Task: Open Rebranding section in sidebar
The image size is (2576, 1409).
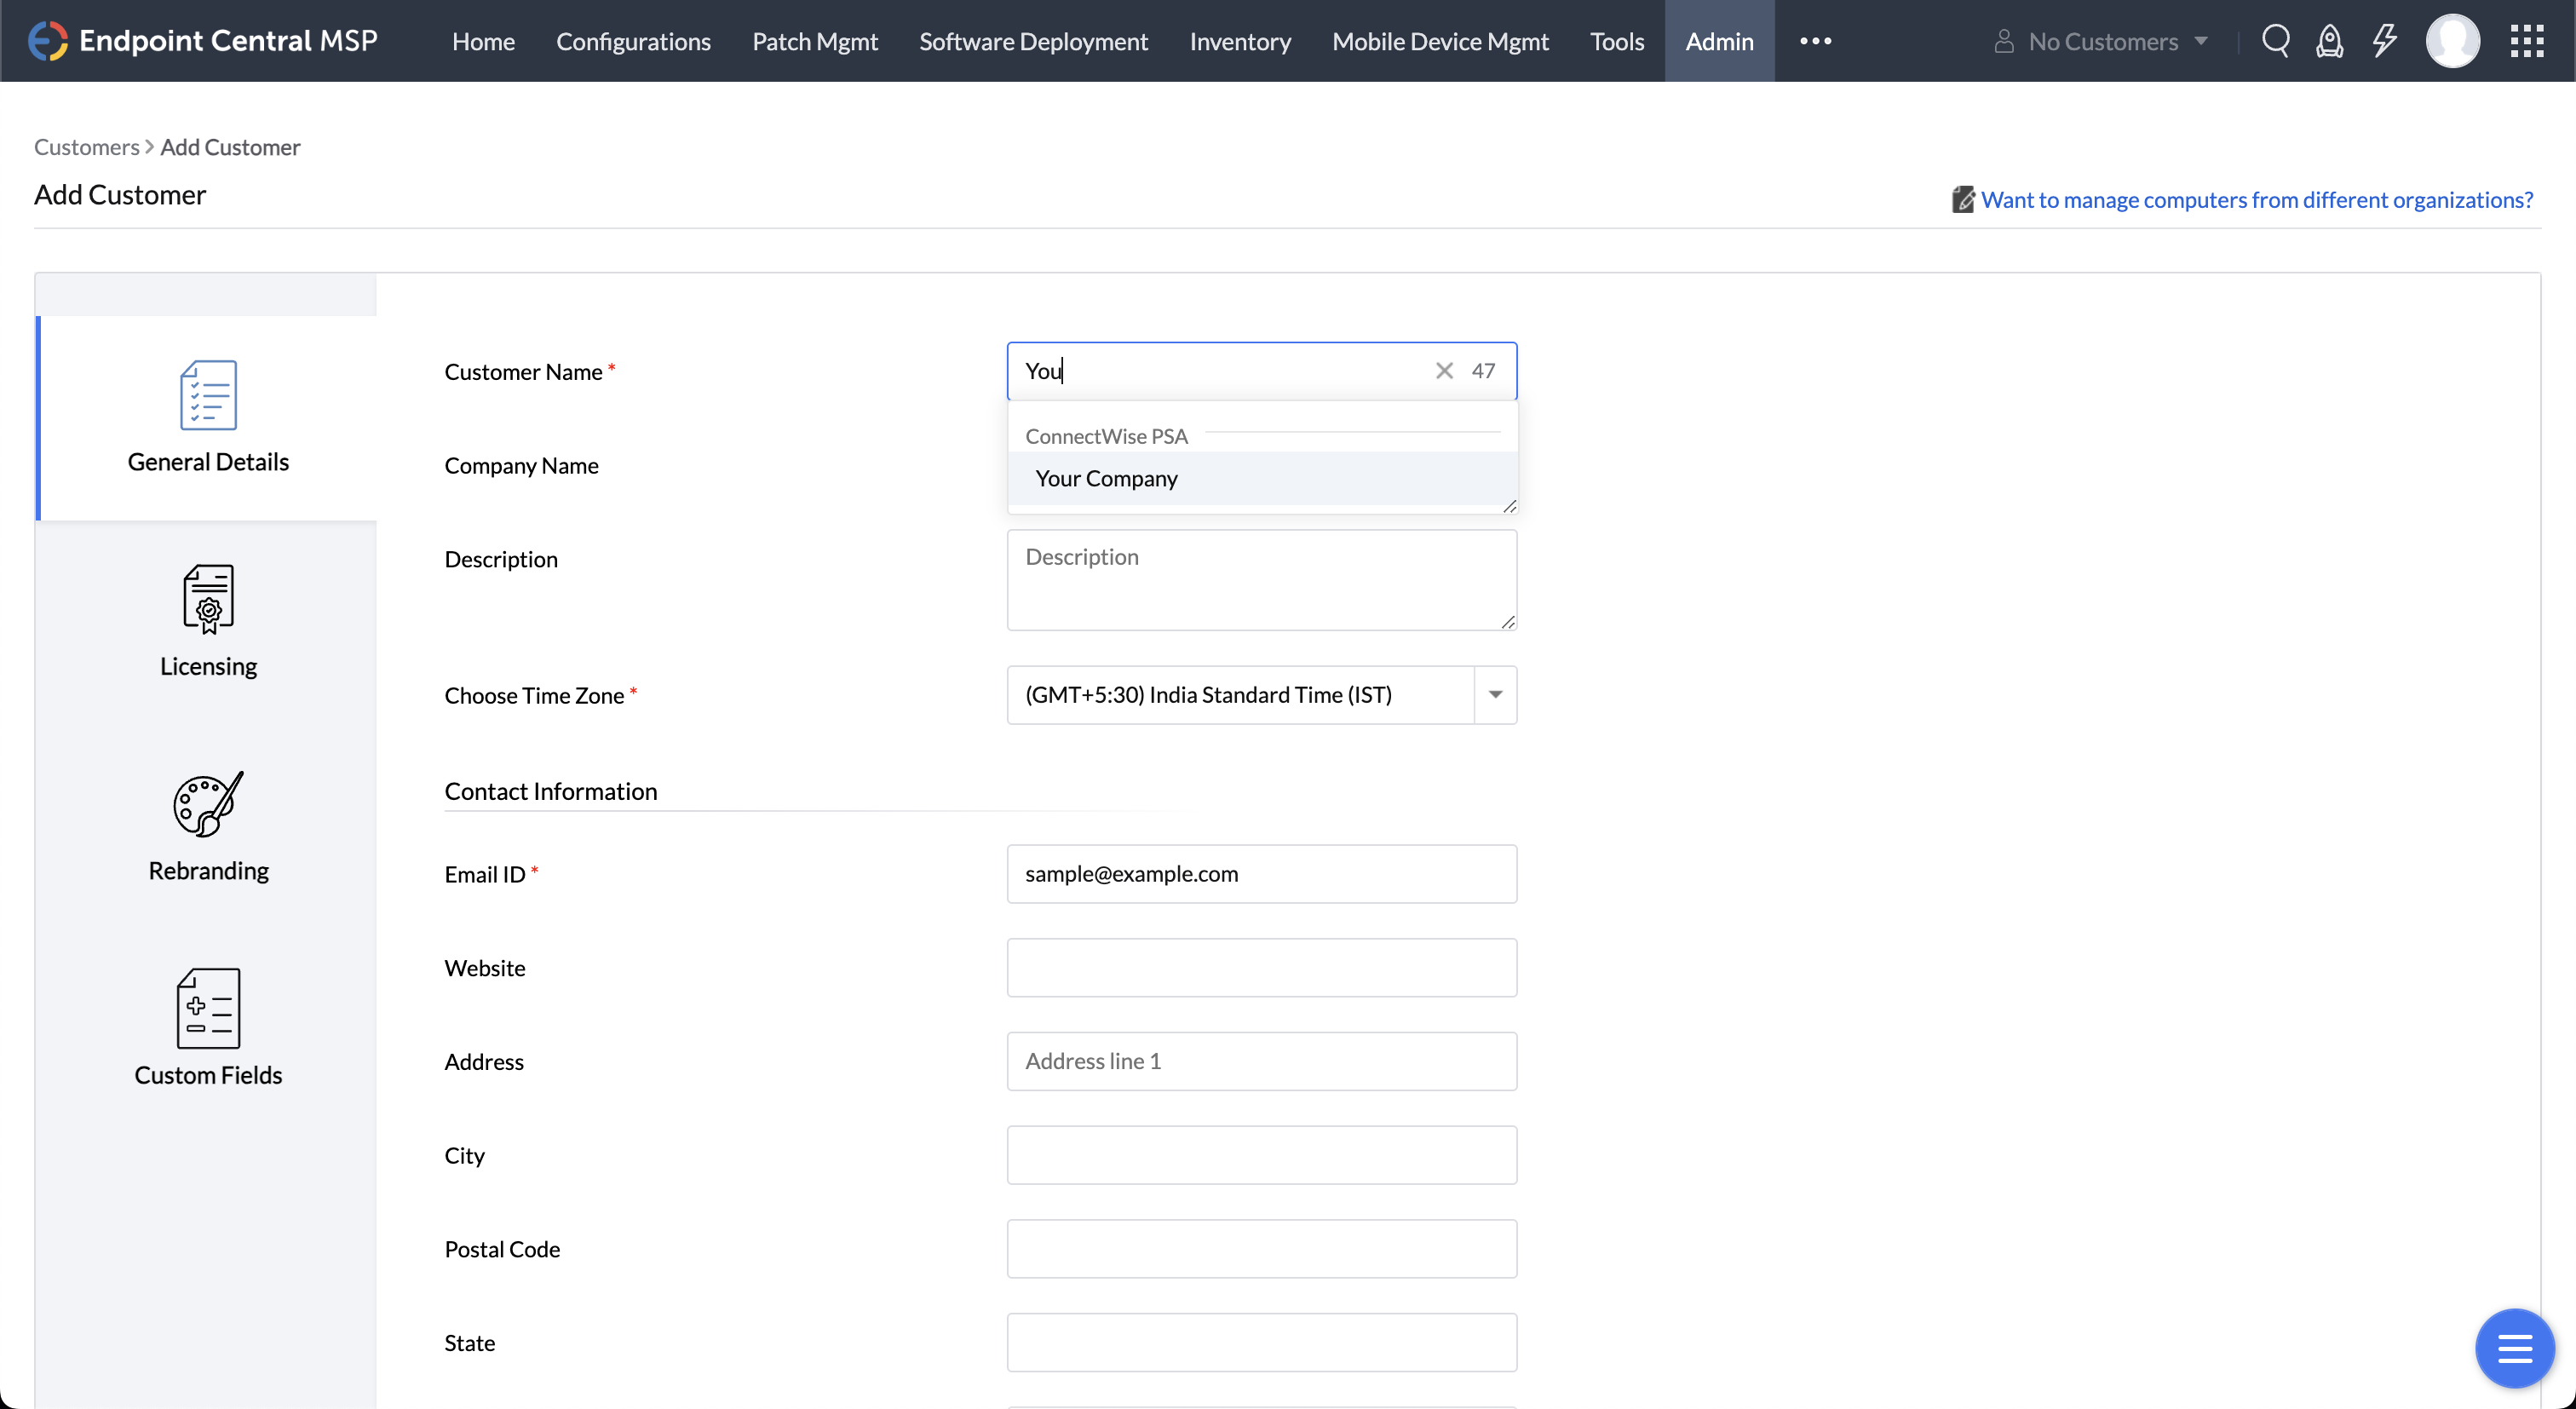Action: (208, 827)
